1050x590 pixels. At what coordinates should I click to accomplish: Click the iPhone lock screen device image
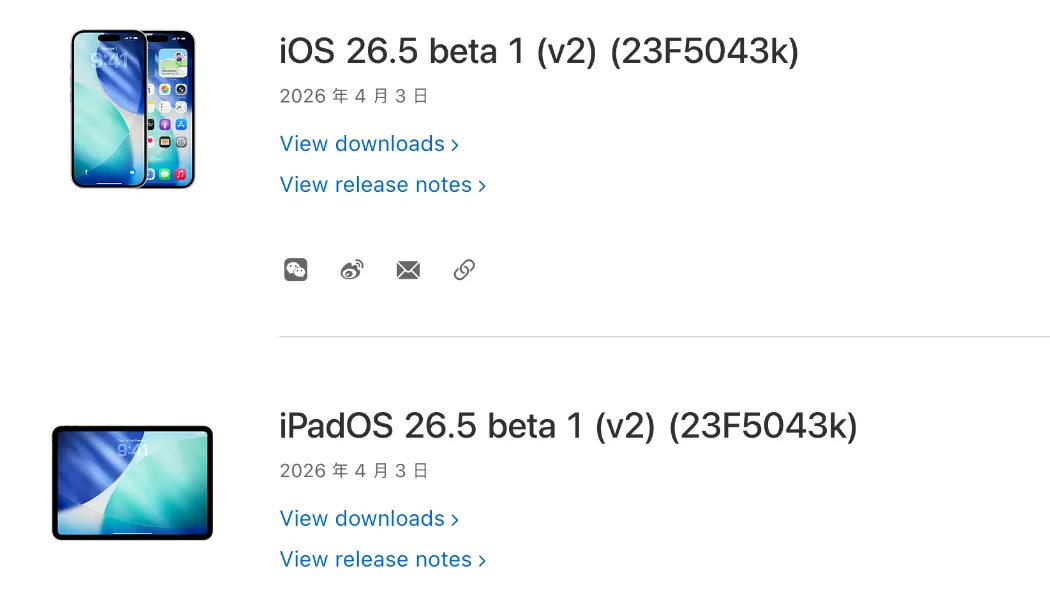105,108
